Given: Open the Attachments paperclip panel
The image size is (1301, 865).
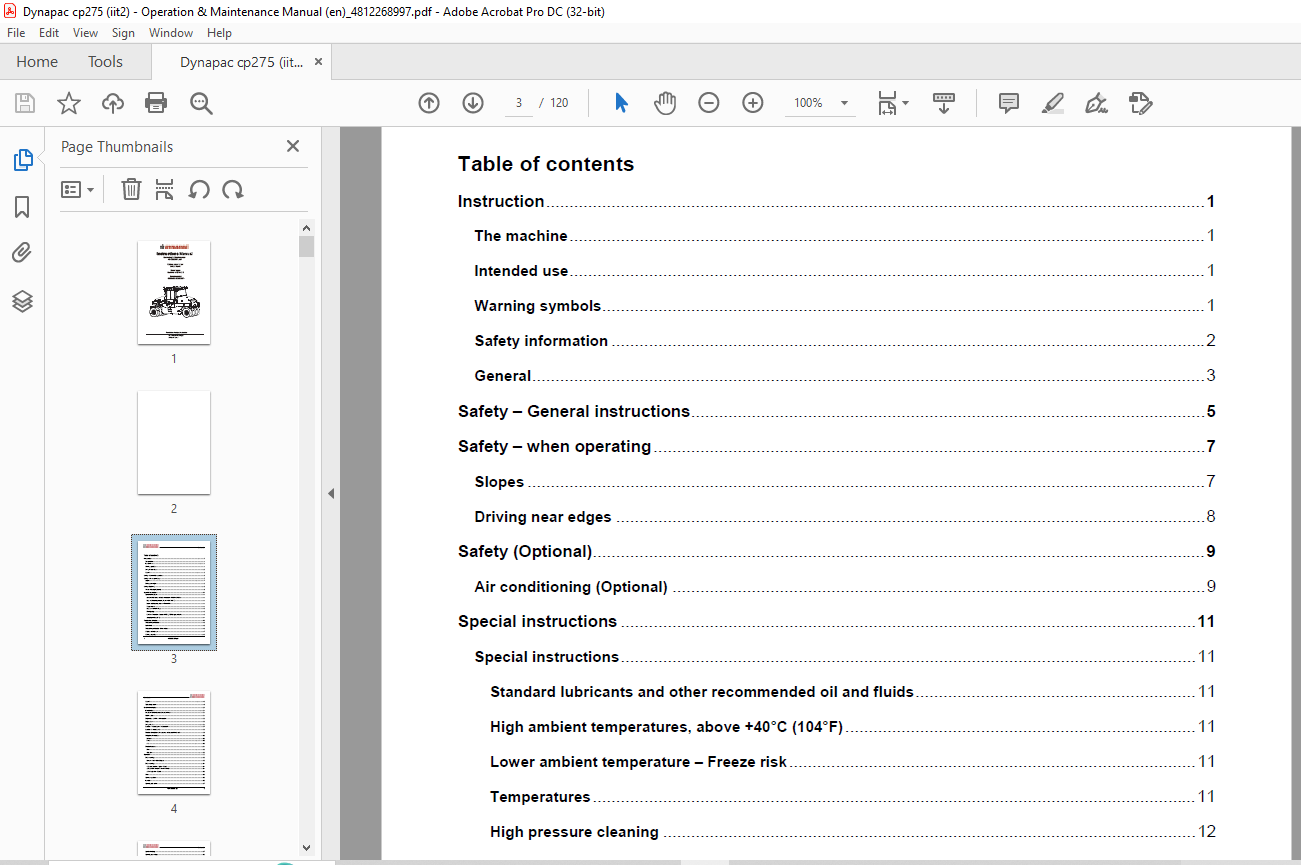Looking at the screenshot, I should click(x=22, y=253).
